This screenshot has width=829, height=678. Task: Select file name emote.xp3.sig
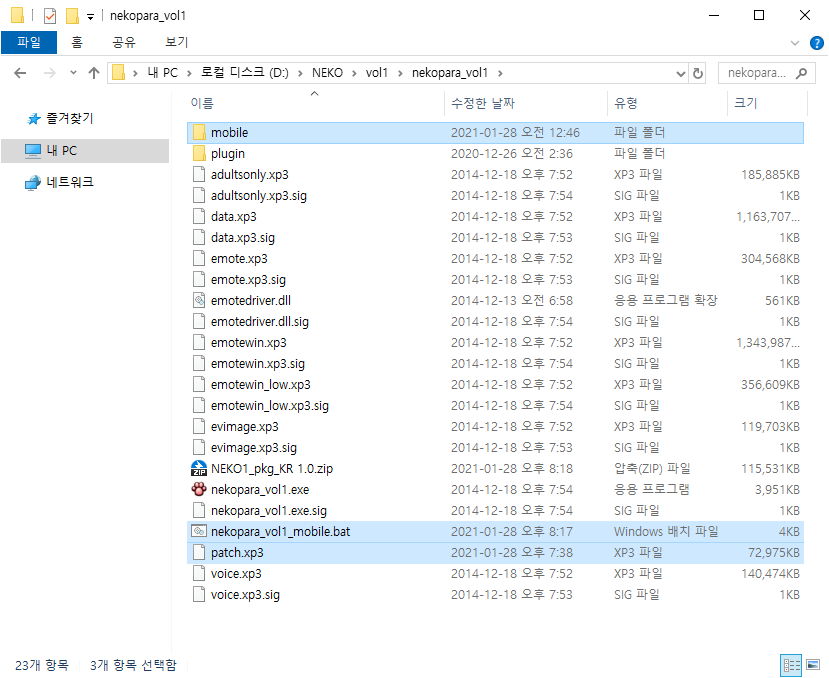point(248,280)
